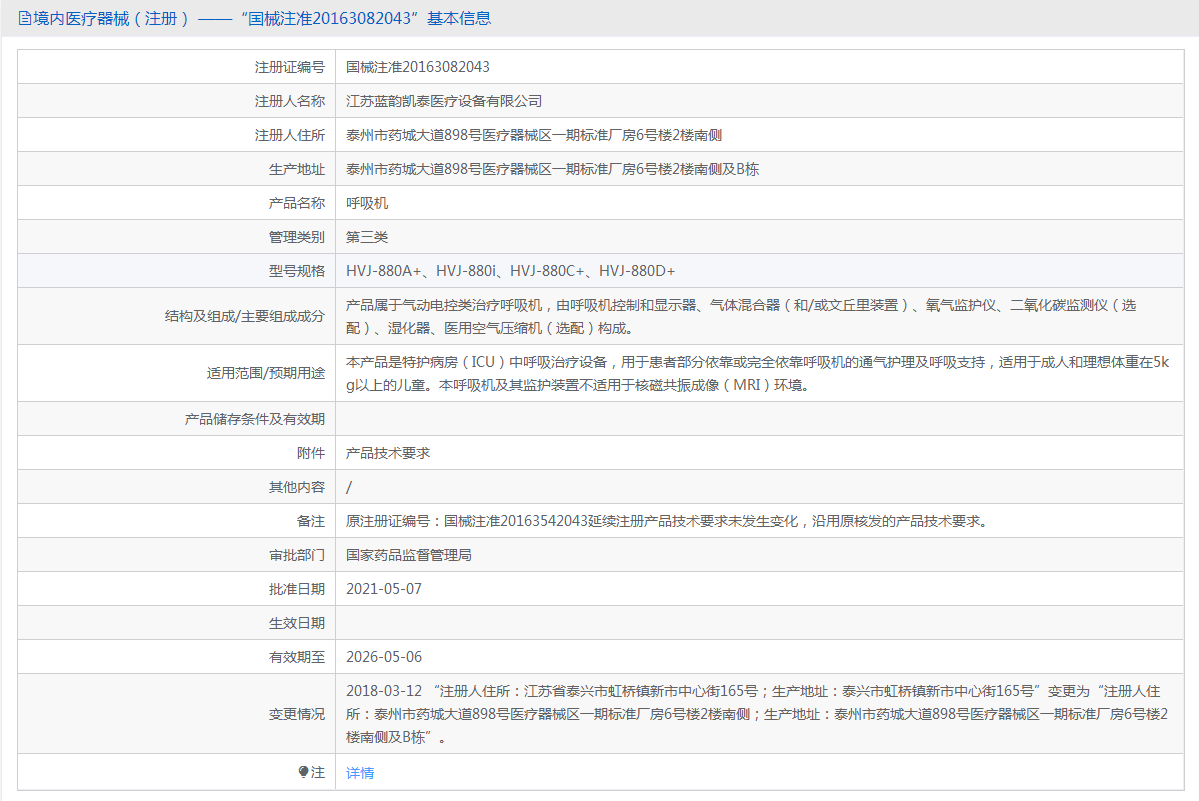Image resolution: width=1199 pixels, height=801 pixels.
Task: Select registration number 国械注准20163082043 in the table
Action: (x=418, y=67)
